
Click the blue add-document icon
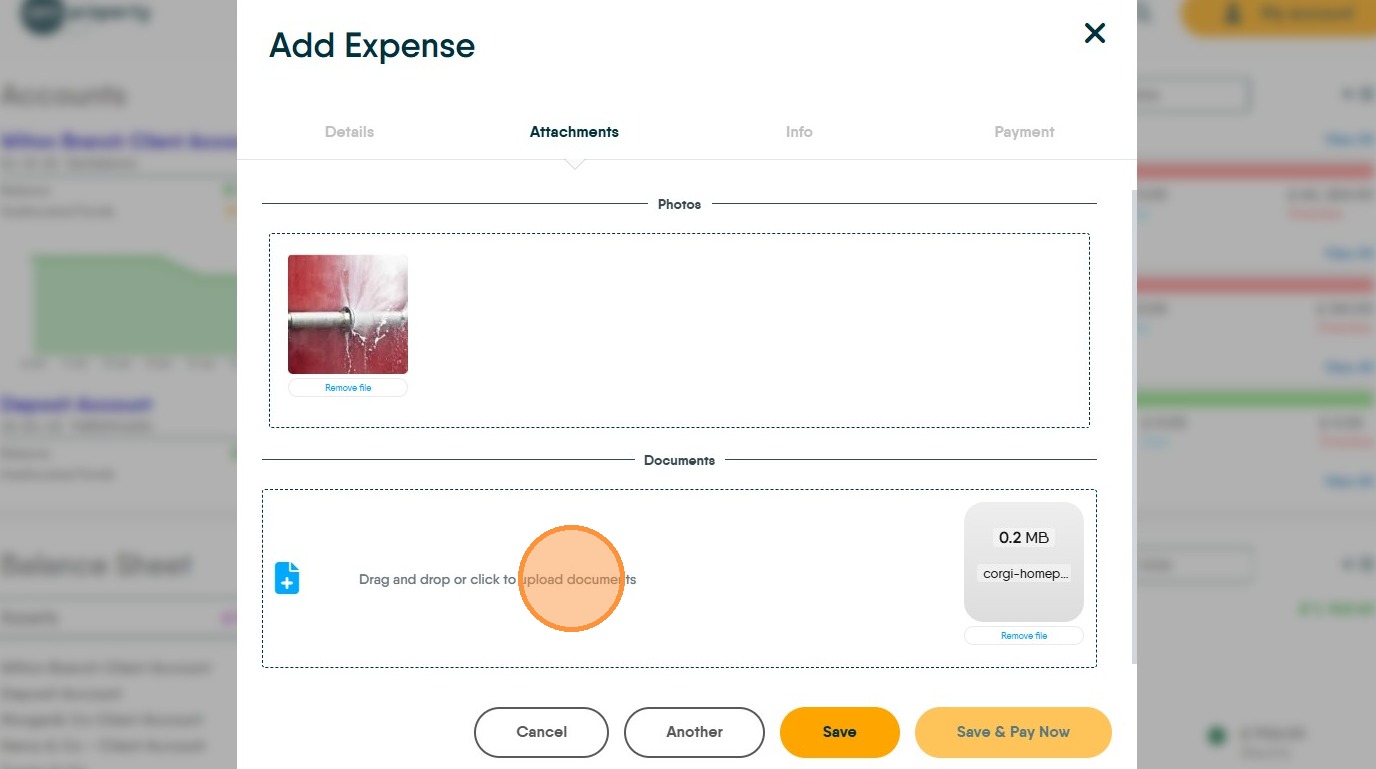(287, 578)
